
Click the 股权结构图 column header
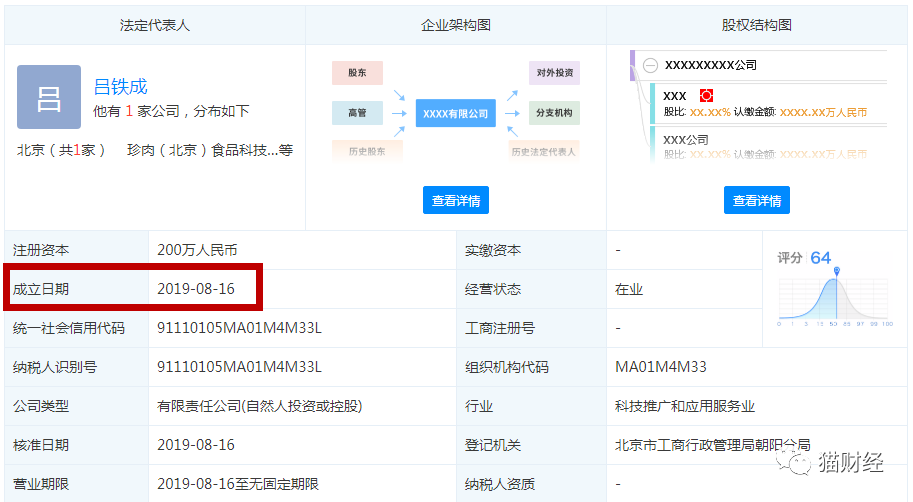pos(757,25)
